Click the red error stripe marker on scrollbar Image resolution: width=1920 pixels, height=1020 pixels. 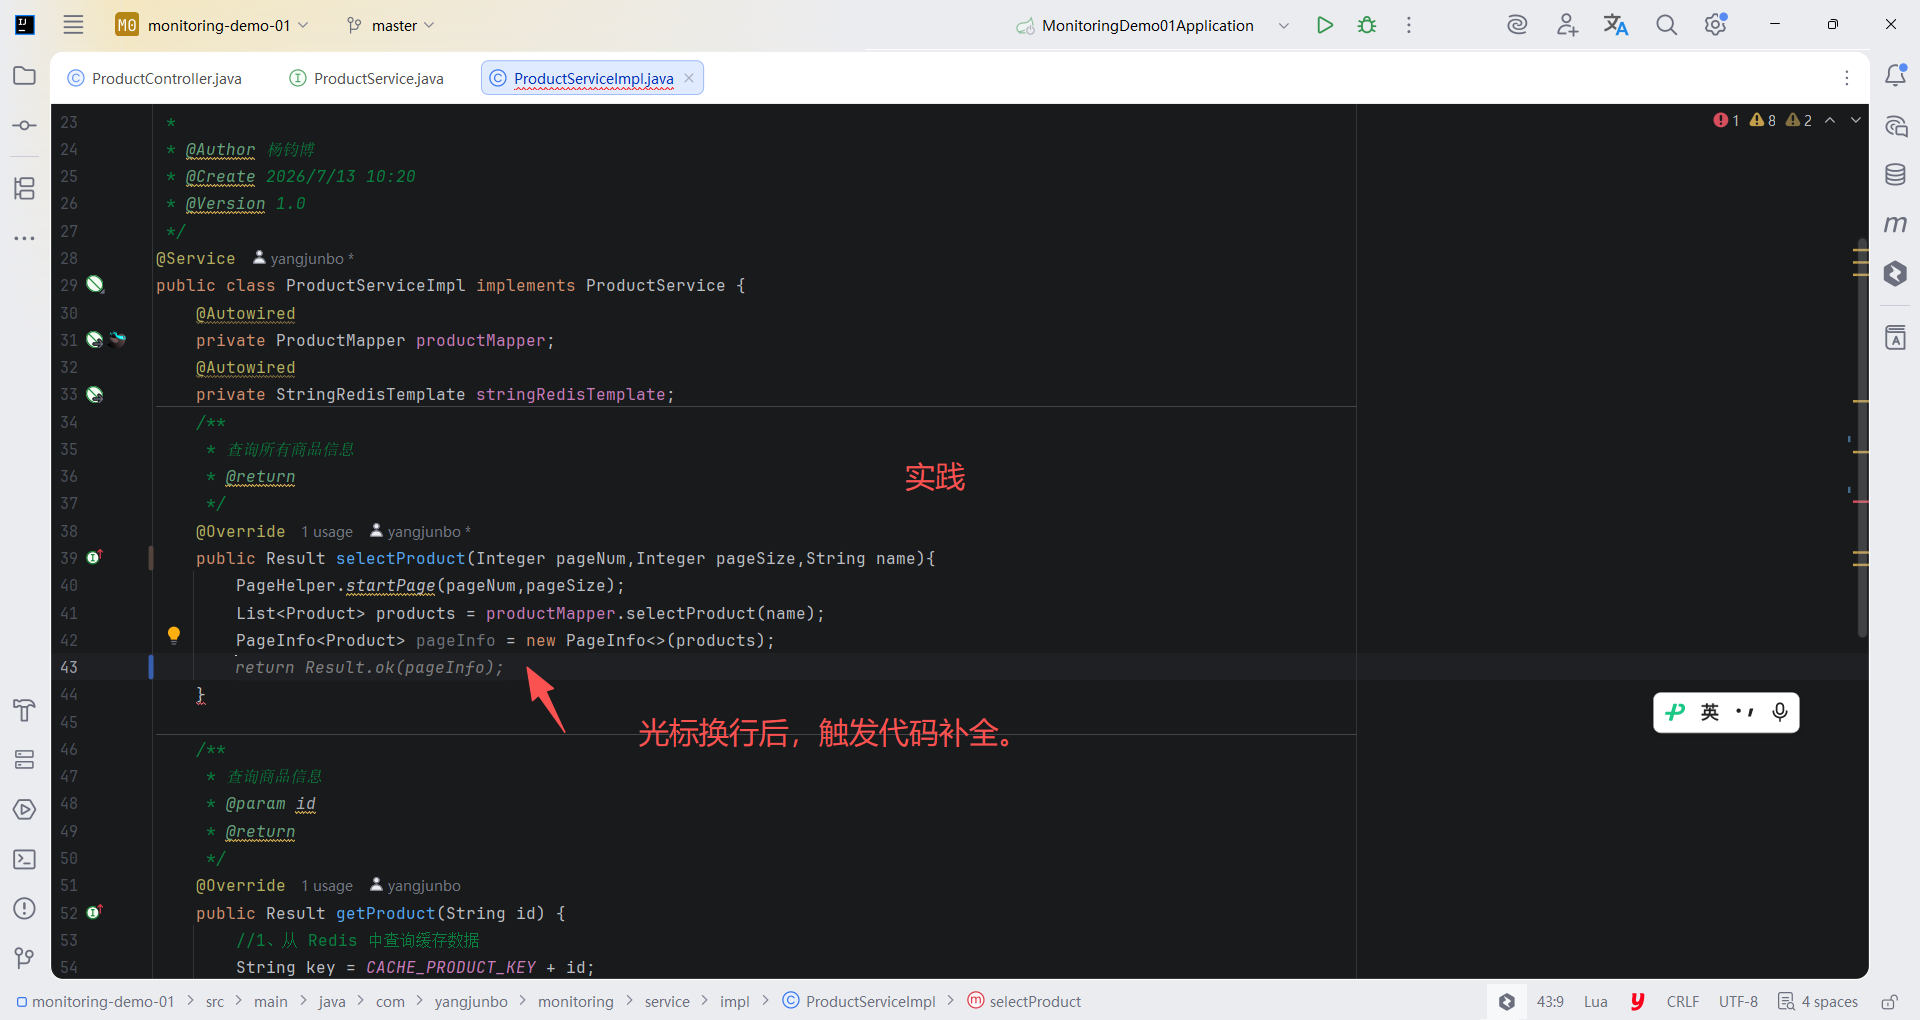coord(1861,501)
